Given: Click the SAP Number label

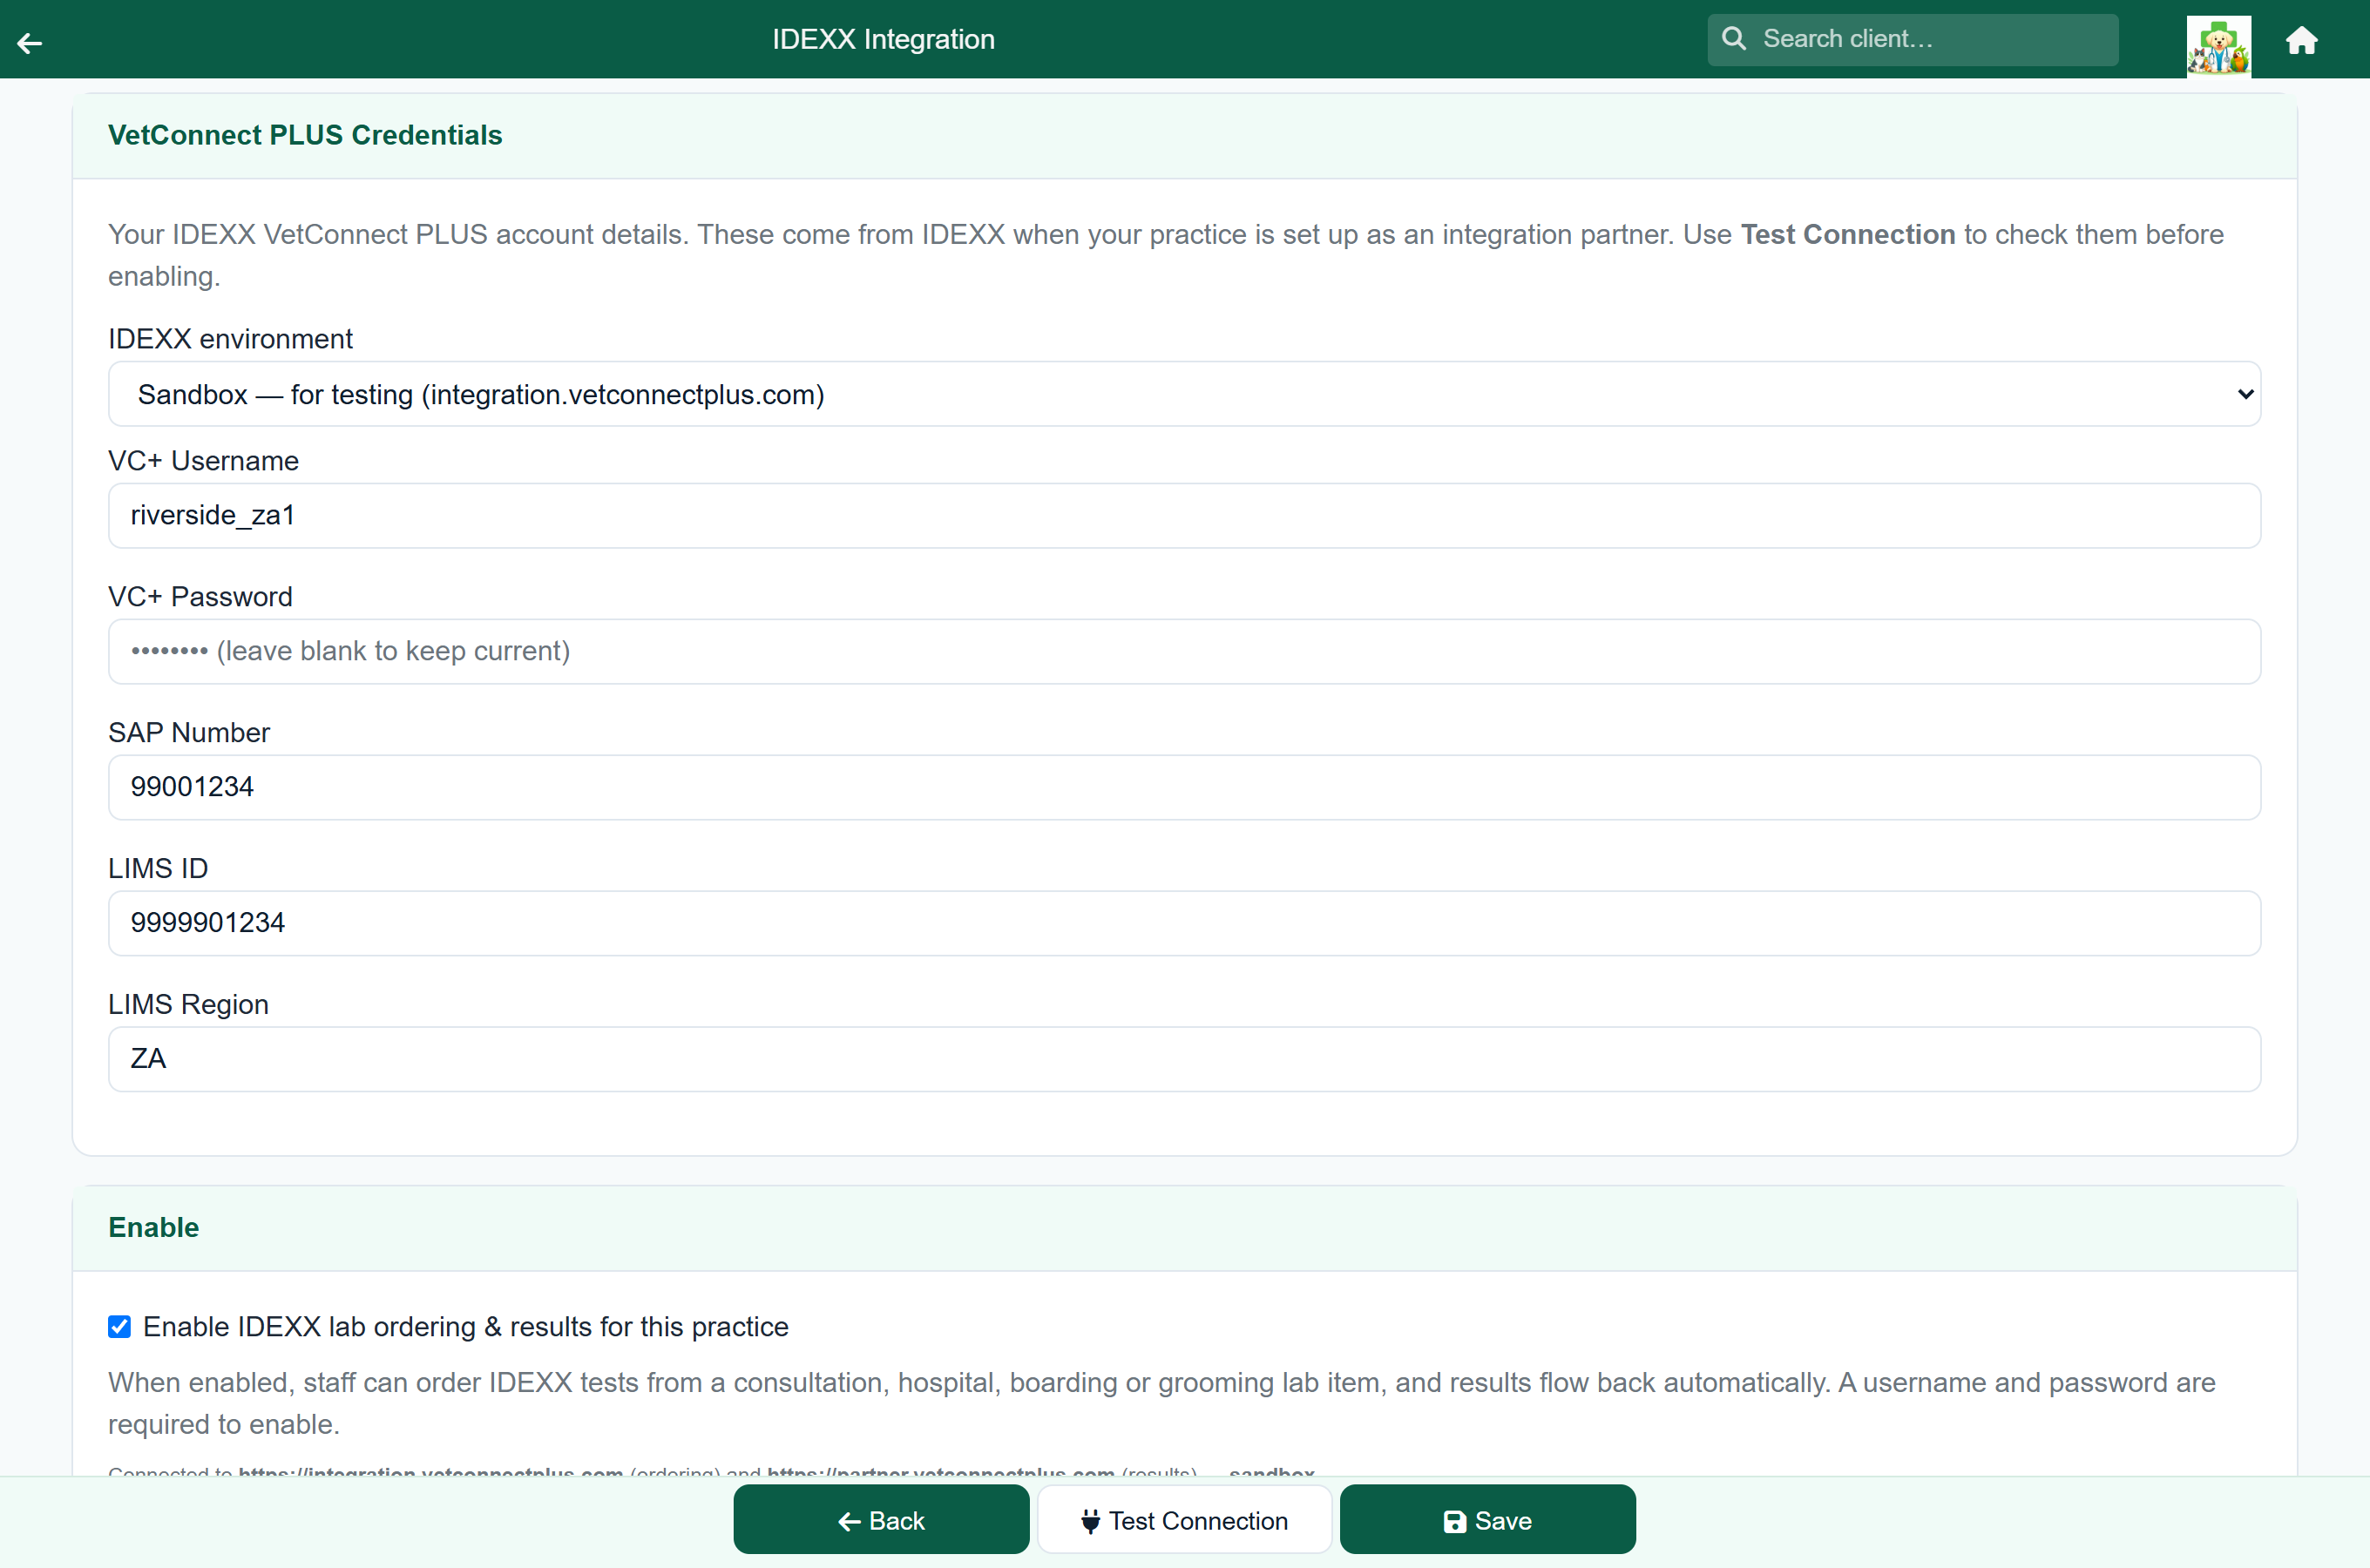Looking at the screenshot, I should (189, 732).
